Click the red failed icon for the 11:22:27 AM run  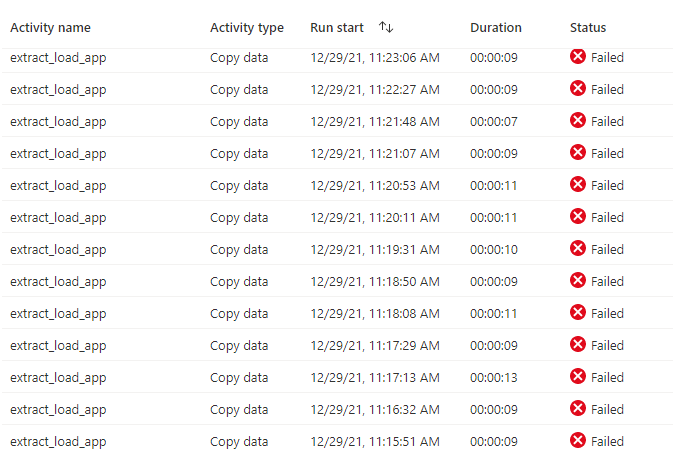(x=578, y=88)
